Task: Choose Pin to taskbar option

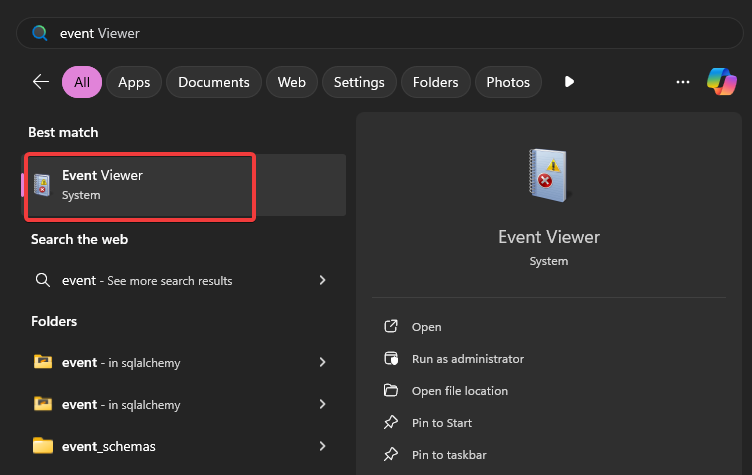Action: click(x=449, y=455)
